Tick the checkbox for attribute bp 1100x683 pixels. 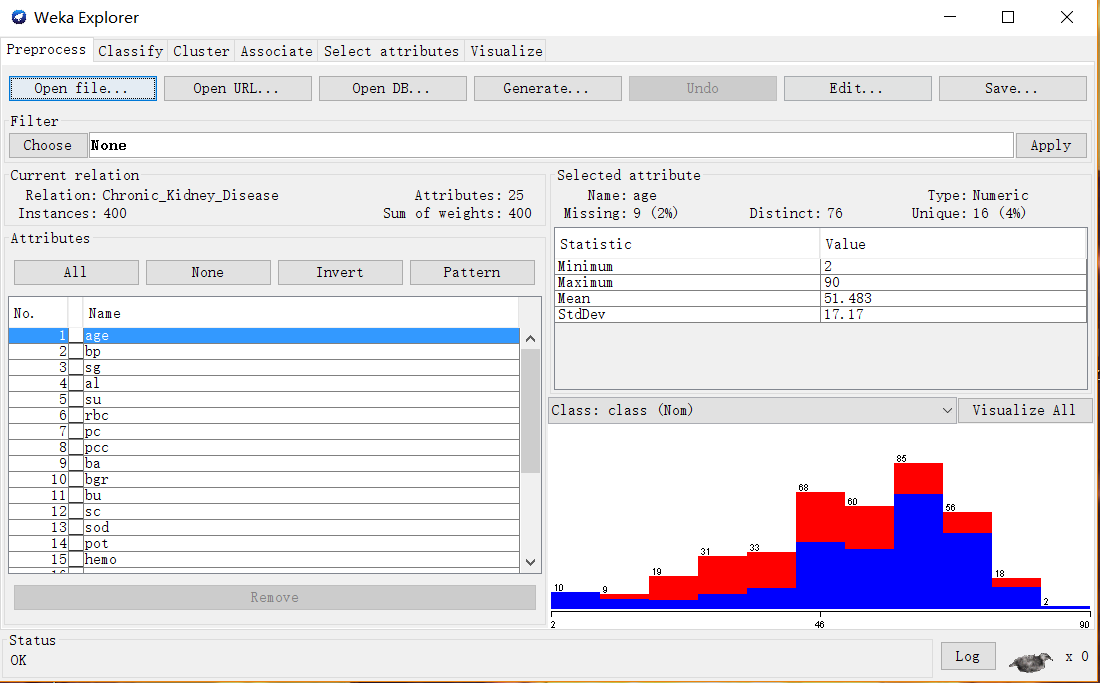[x=76, y=351]
